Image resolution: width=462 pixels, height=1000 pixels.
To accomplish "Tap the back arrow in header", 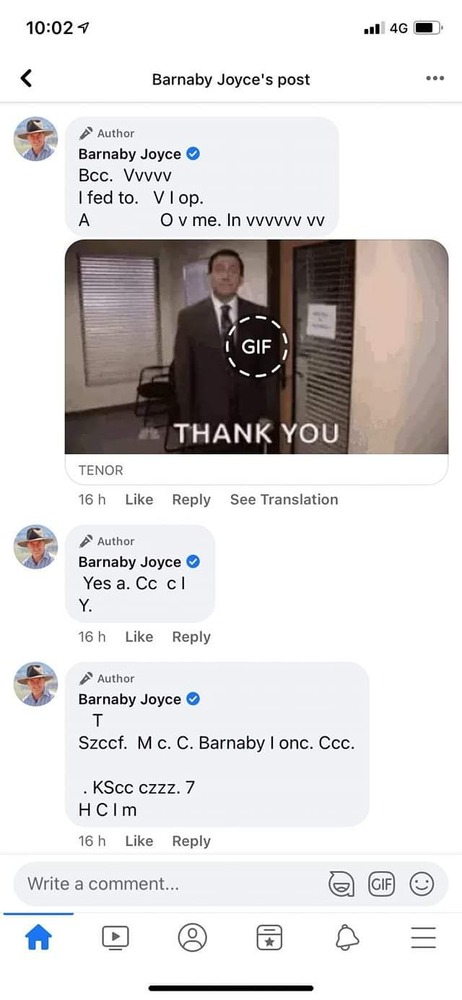I will pos(26,78).
